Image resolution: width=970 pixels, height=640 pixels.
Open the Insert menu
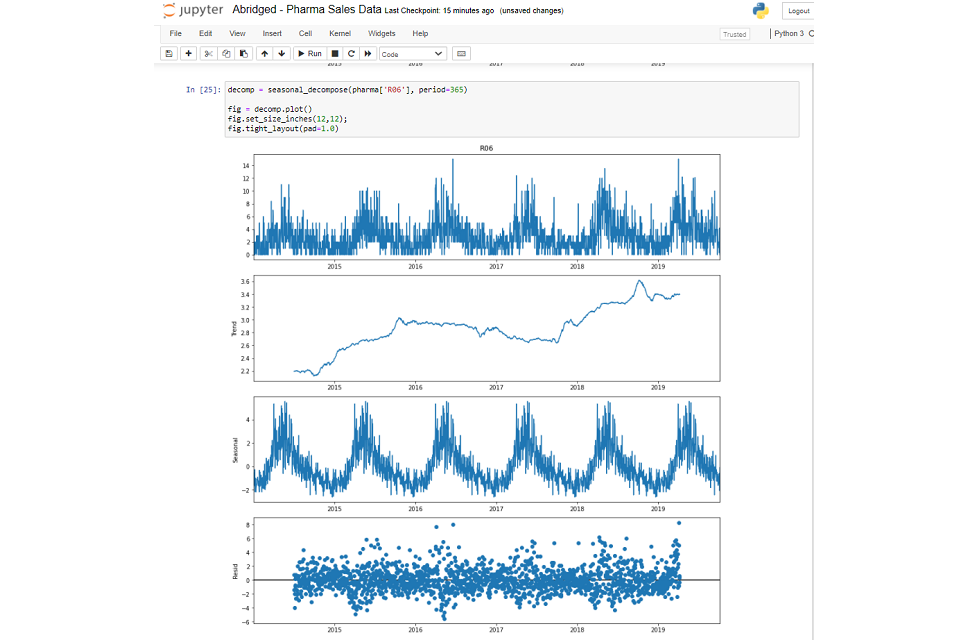[x=272, y=33]
